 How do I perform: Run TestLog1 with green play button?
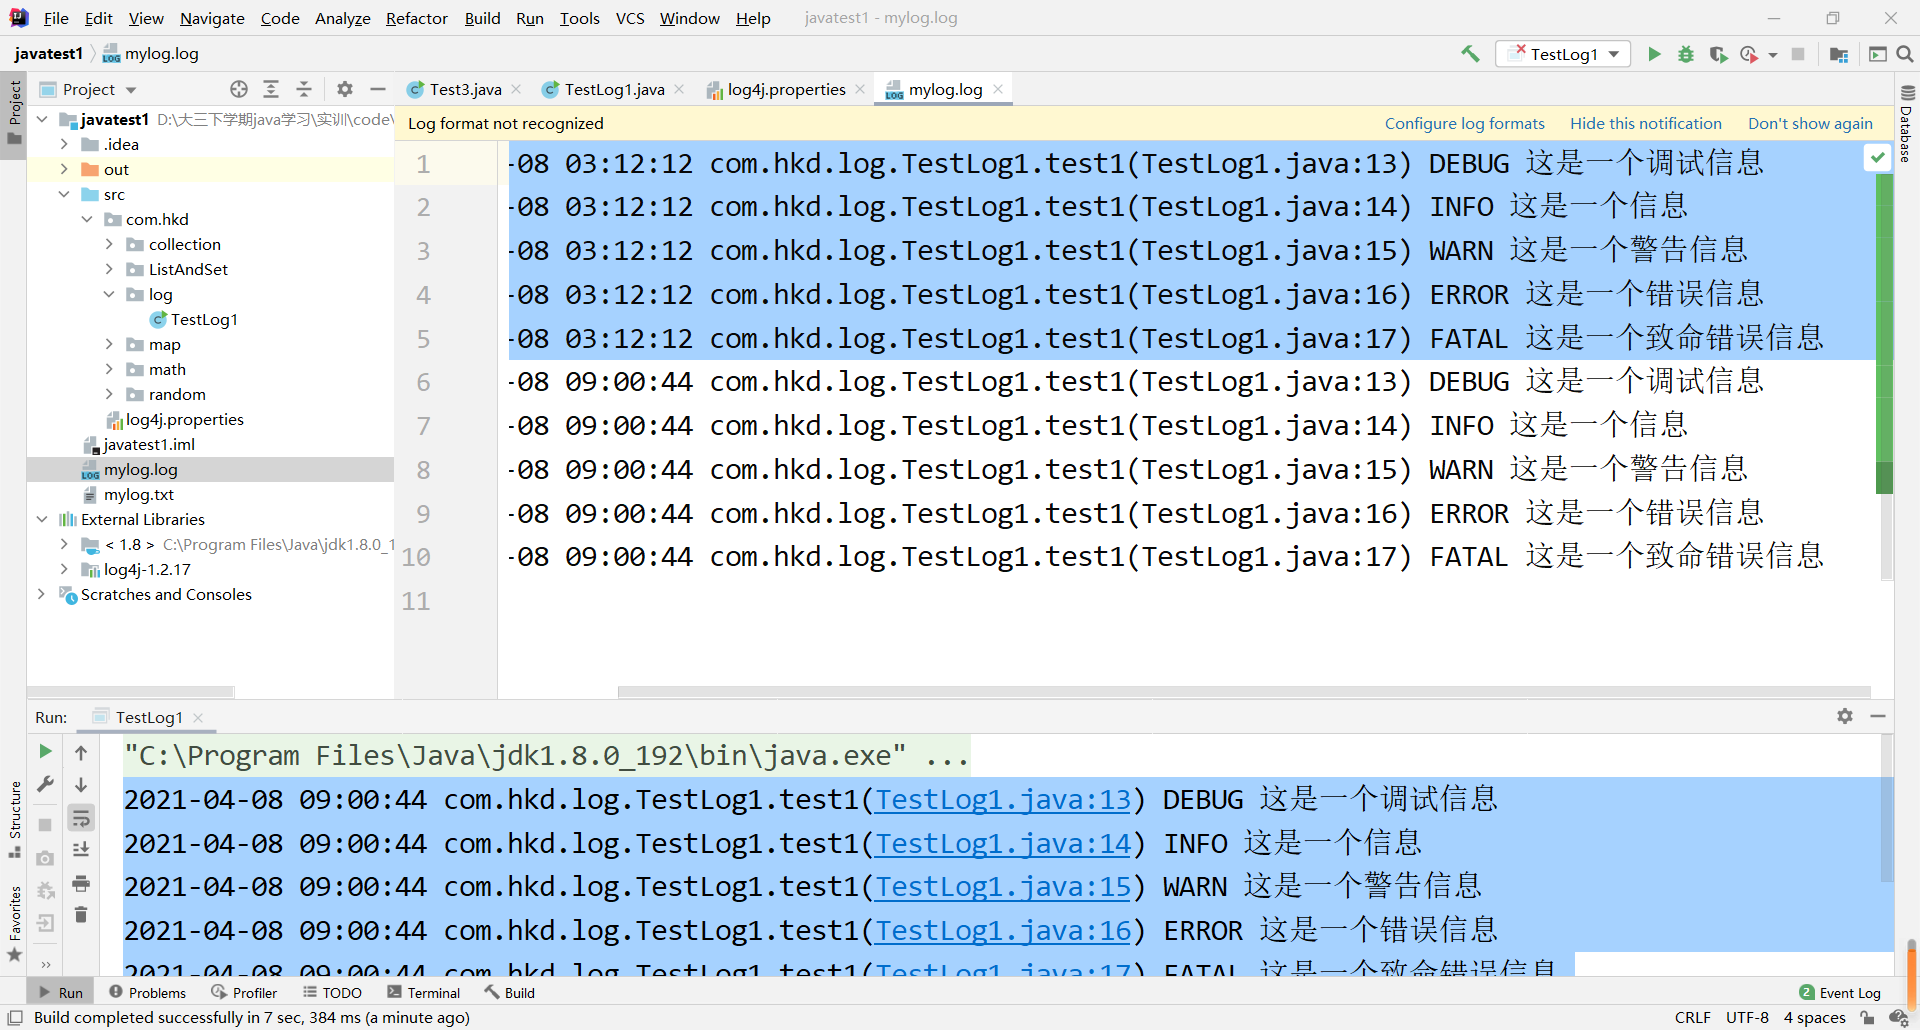click(1654, 54)
